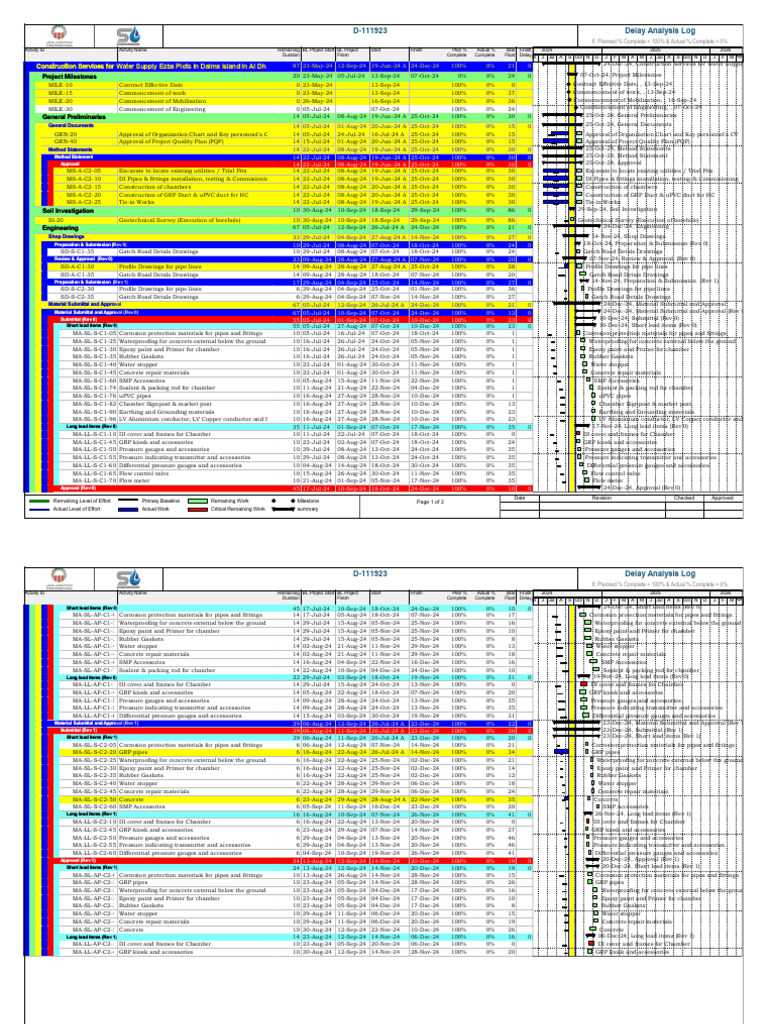
Task: Click the 'Revision' header in footer block
Action: click(601, 498)
